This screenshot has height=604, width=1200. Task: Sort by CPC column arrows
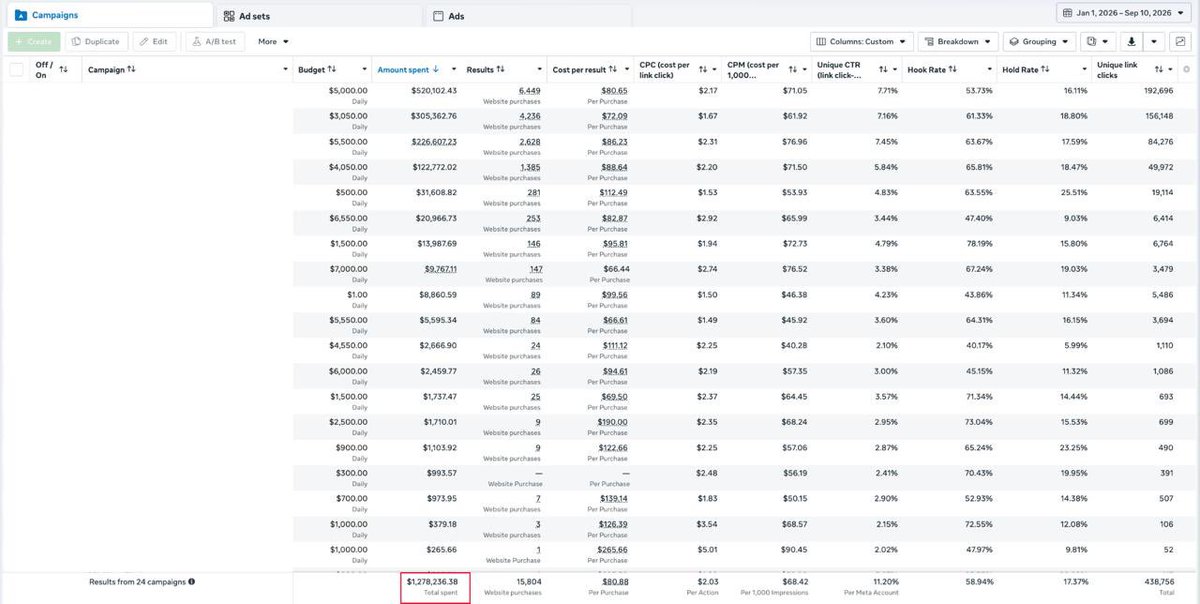click(x=703, y=69)
